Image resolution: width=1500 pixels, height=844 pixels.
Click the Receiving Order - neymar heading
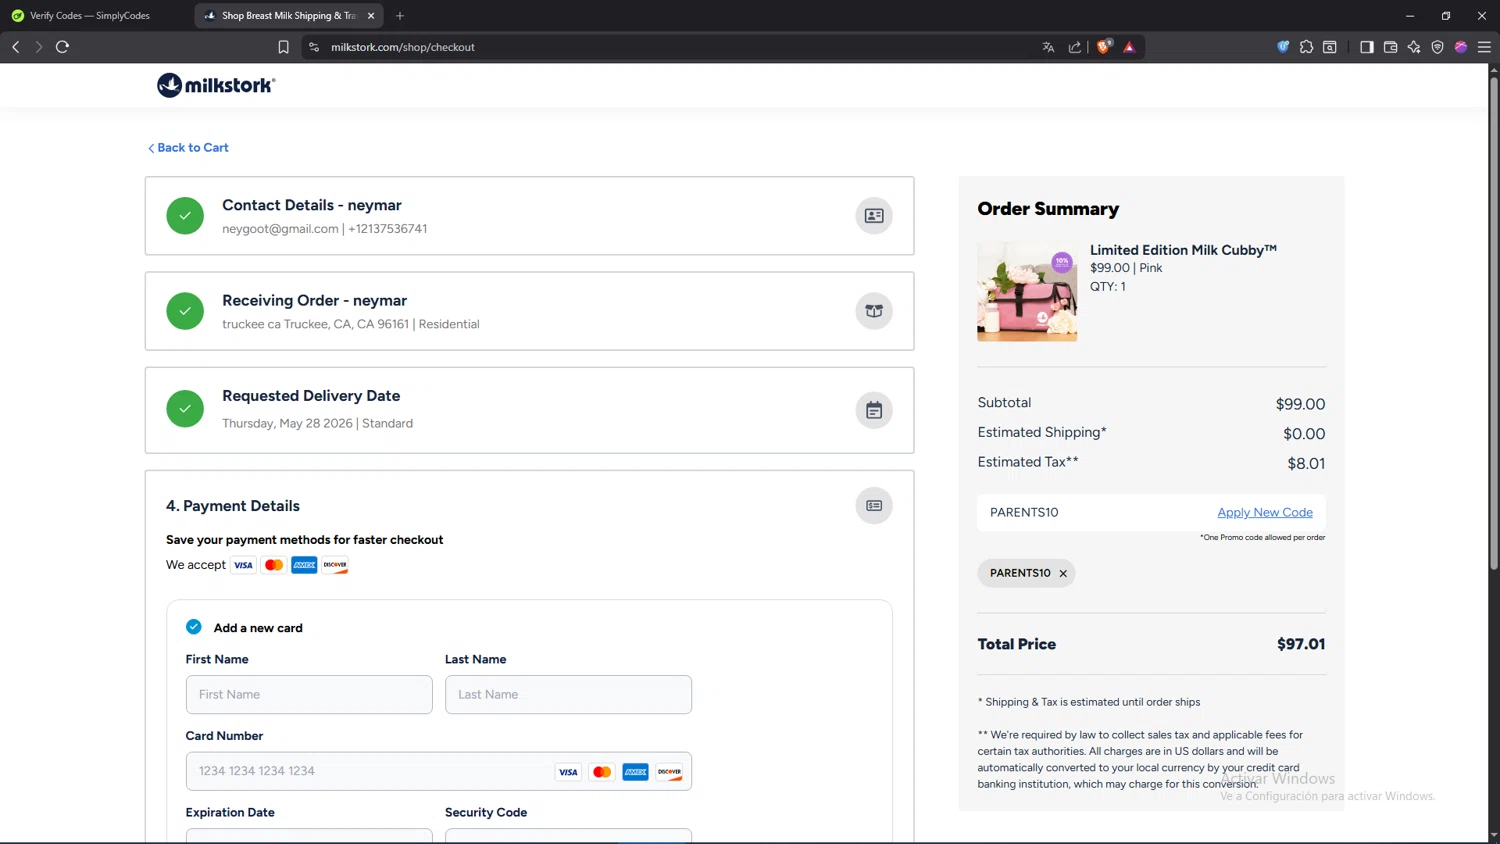314,300
